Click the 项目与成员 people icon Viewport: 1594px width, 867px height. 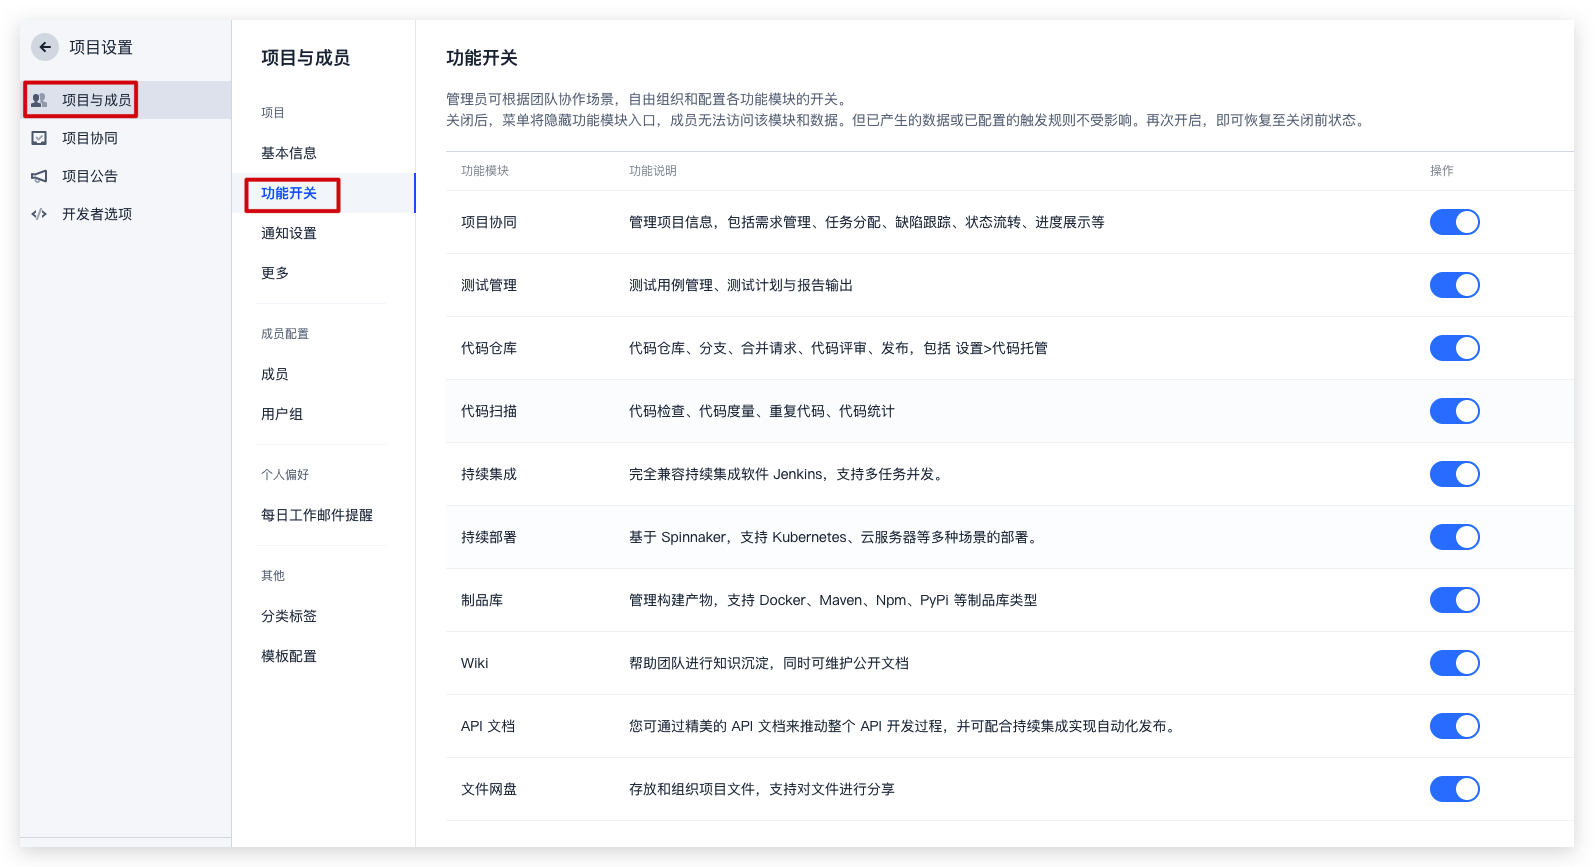coord(39,100)
